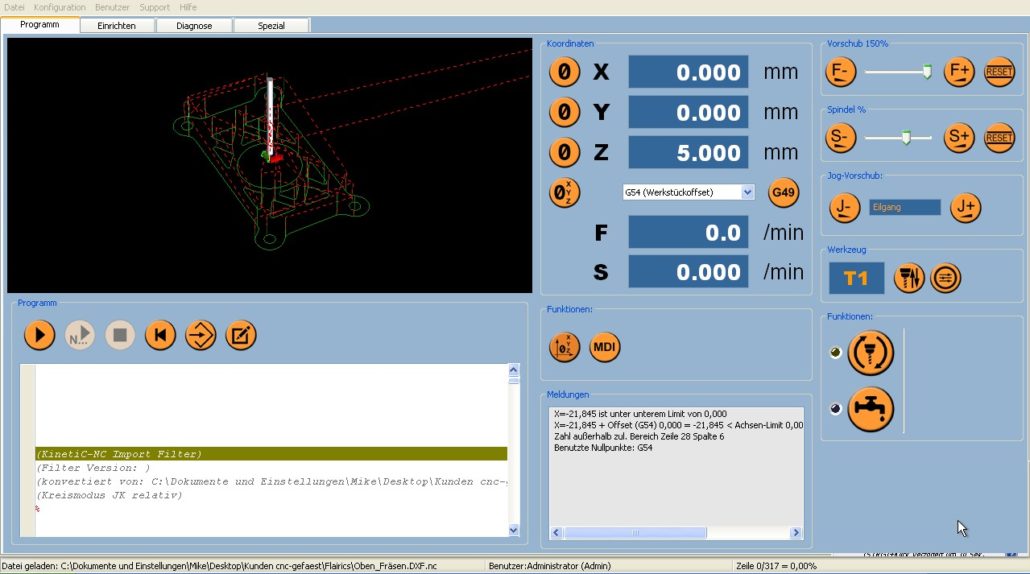Switch to the Einrichten tab
The width and height of the screenshot is (1030, 574).
click(x=117, y=25)
